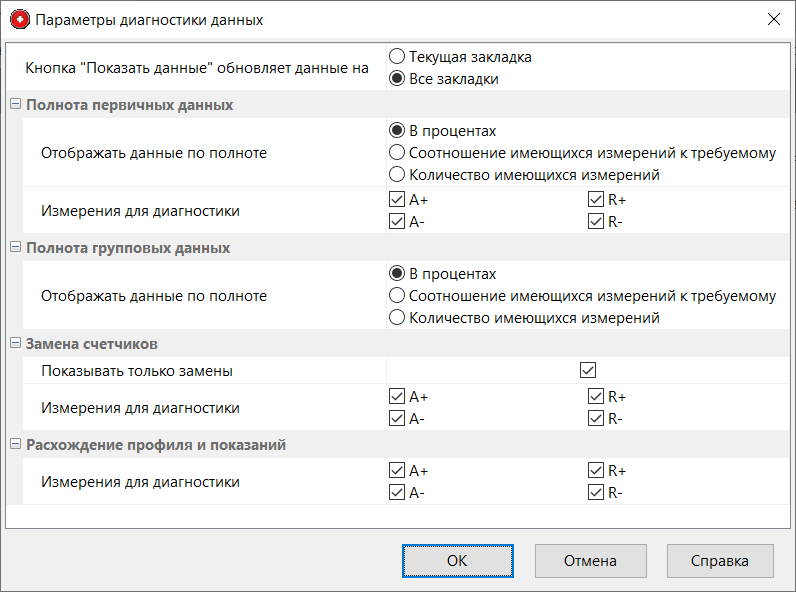Click the red application icon in title bar
The image size is (796, 592).
(x=19, y=19)
